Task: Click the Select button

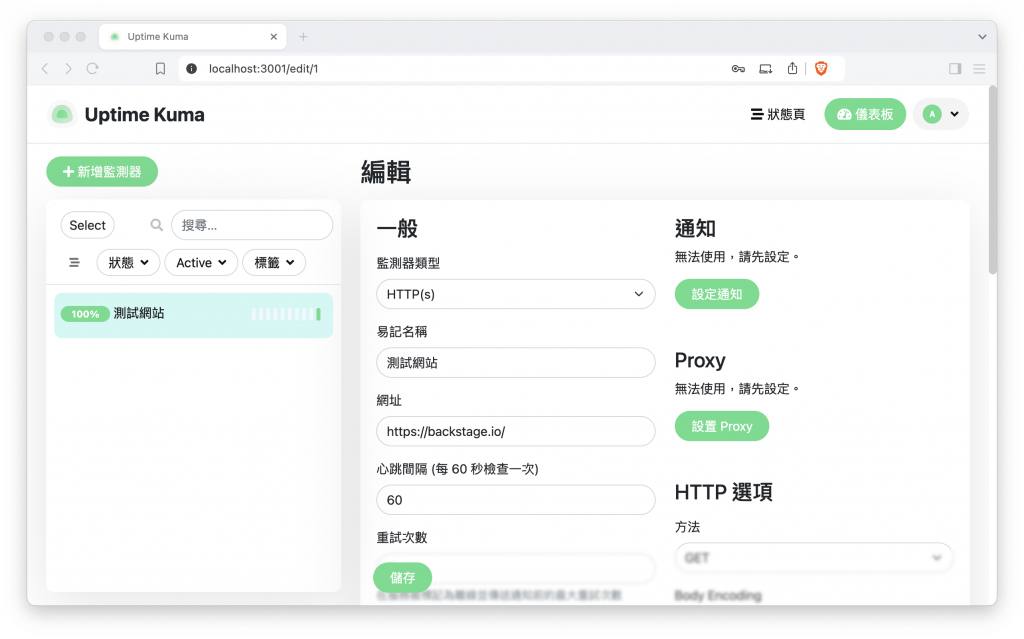Action: (x=88, y=225)
